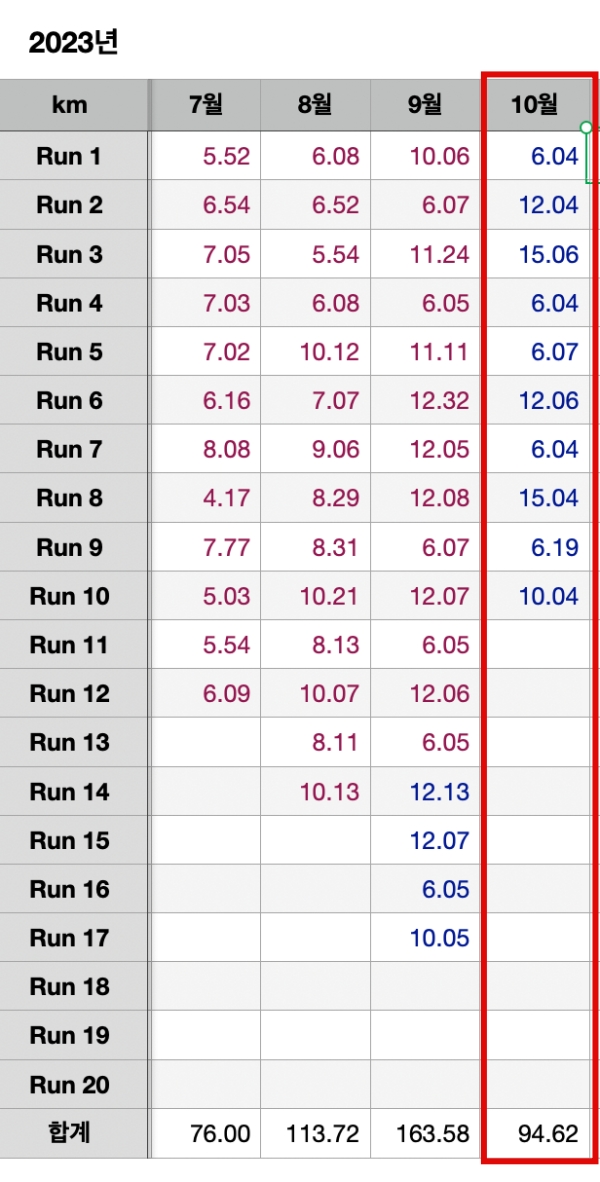600x1182 pixels.
Task: Click the 8월 total cell 113.72
Action: 315,1133
